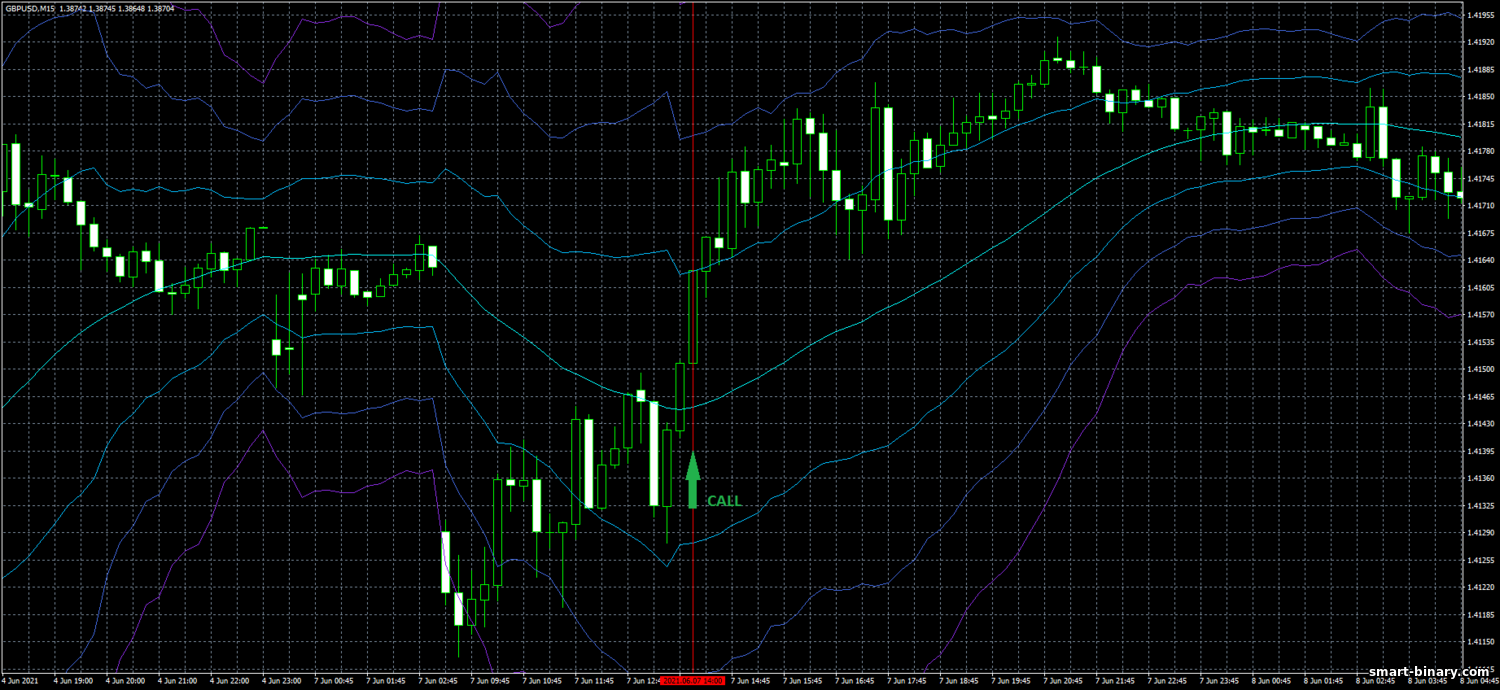Viewport: 1500px width, 690px height.
Task: Click the 7 Jun 17:45 time label
Action: pos(906,680)
